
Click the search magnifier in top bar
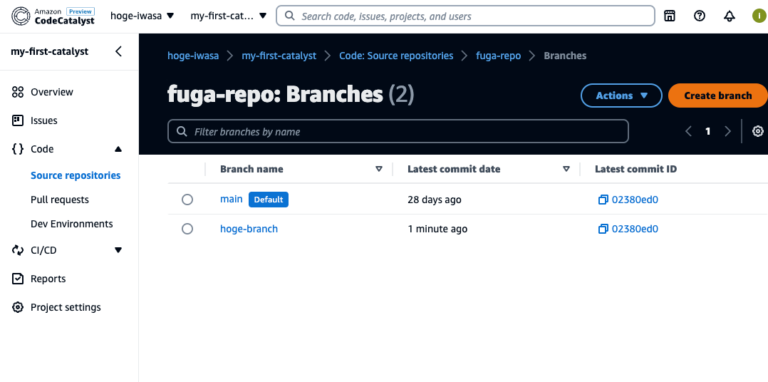tap(289, 16)
